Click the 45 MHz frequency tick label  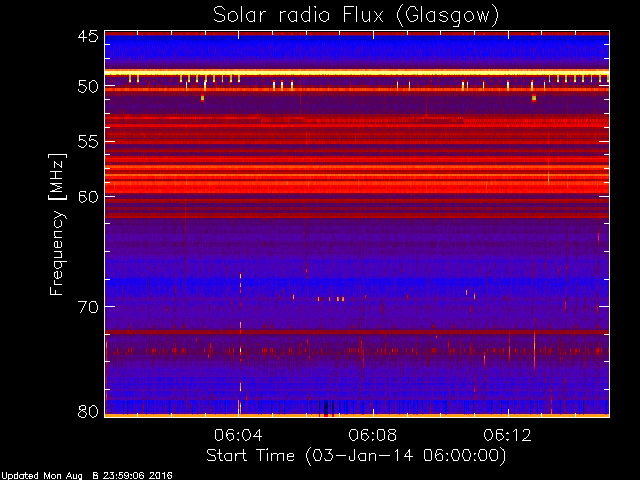[87, 37]
